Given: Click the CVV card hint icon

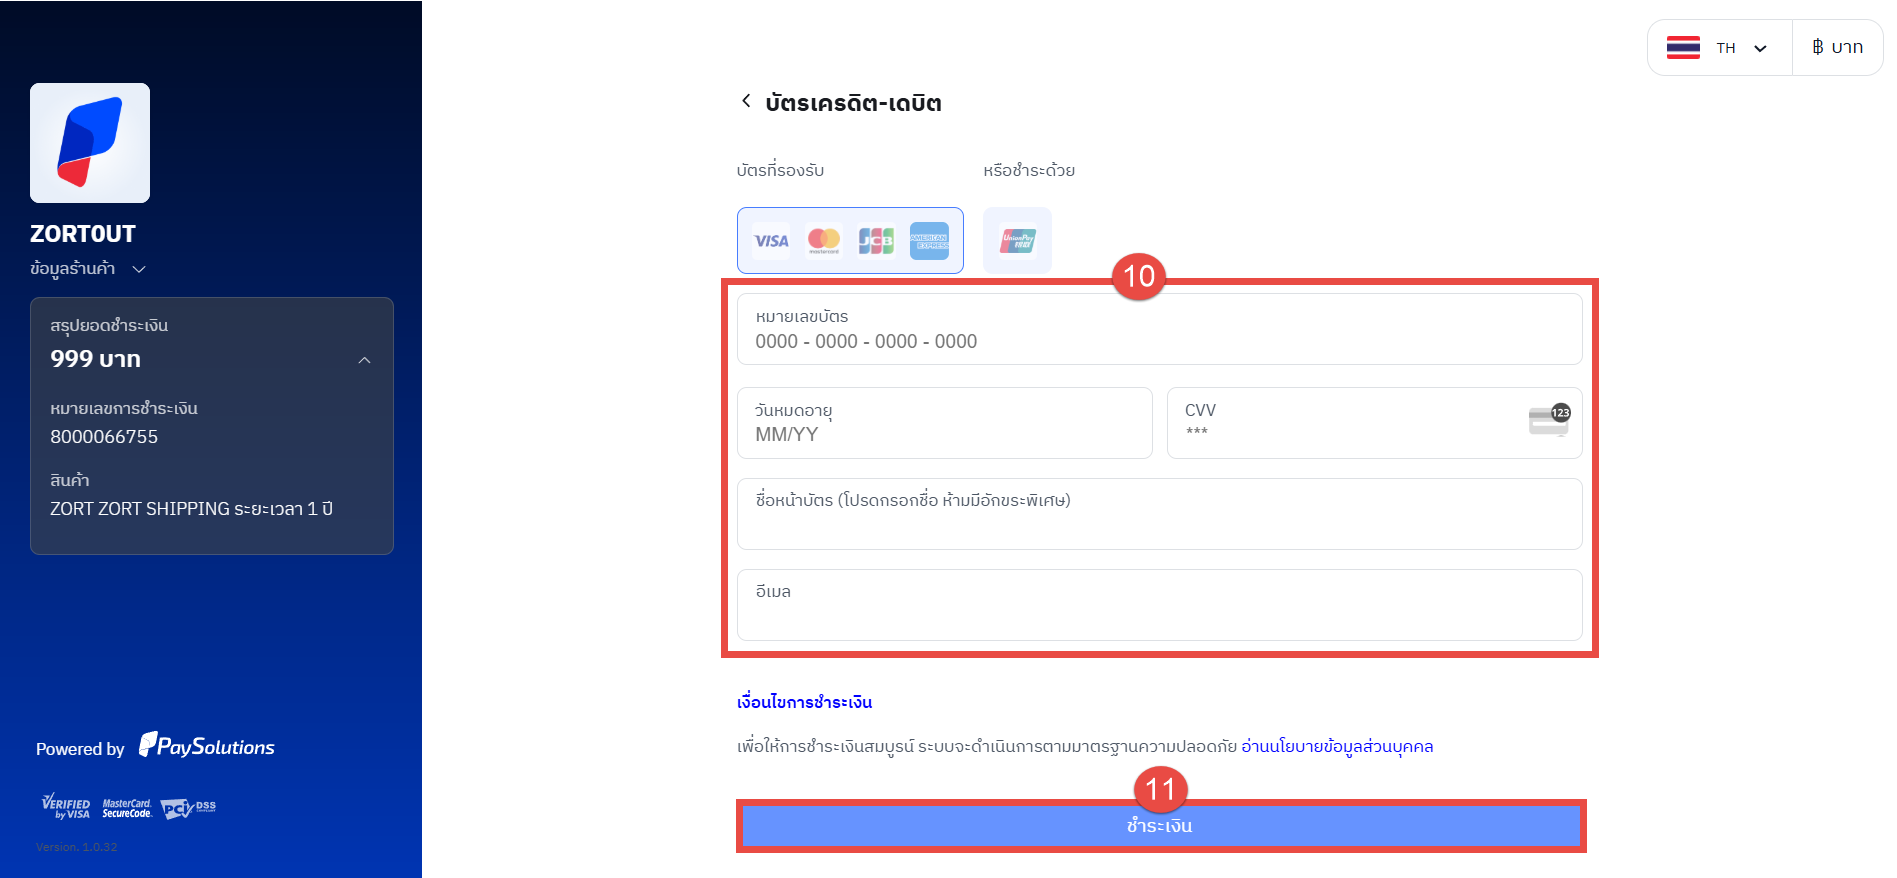Looking at the screenshot, I should (x=1548, y=421).
